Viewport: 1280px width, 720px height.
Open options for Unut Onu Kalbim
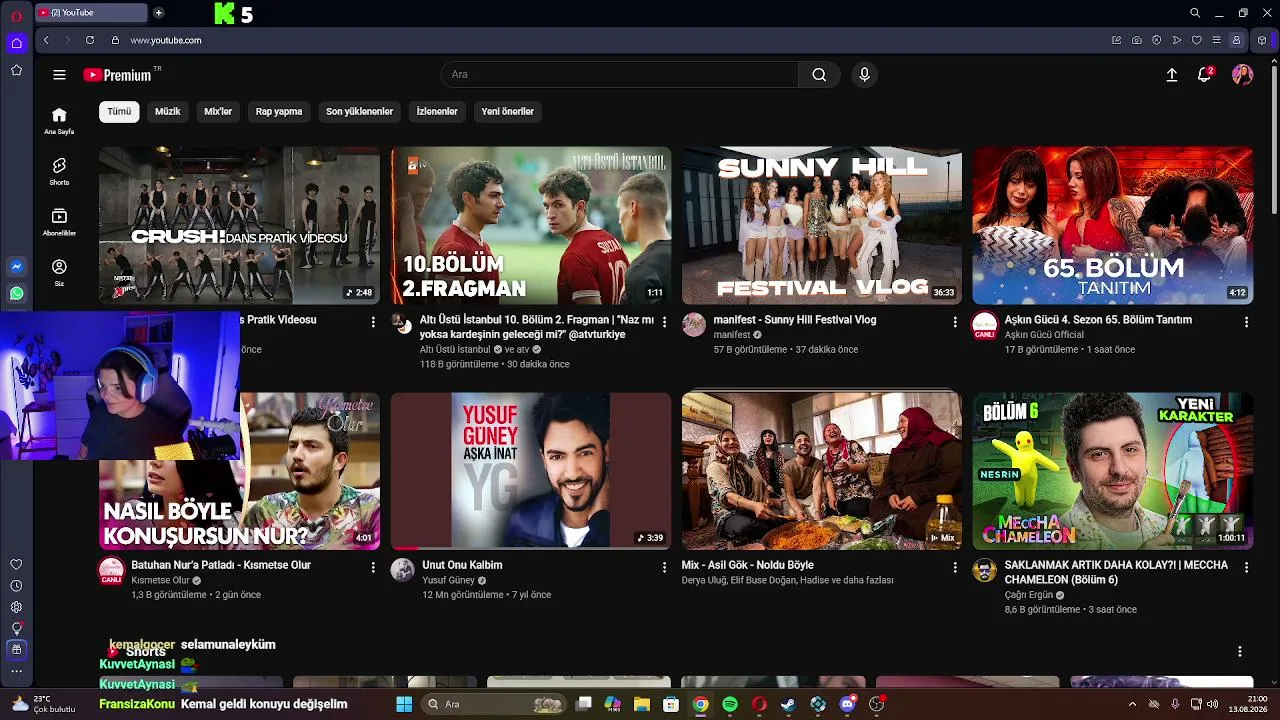tap(664, 568)
